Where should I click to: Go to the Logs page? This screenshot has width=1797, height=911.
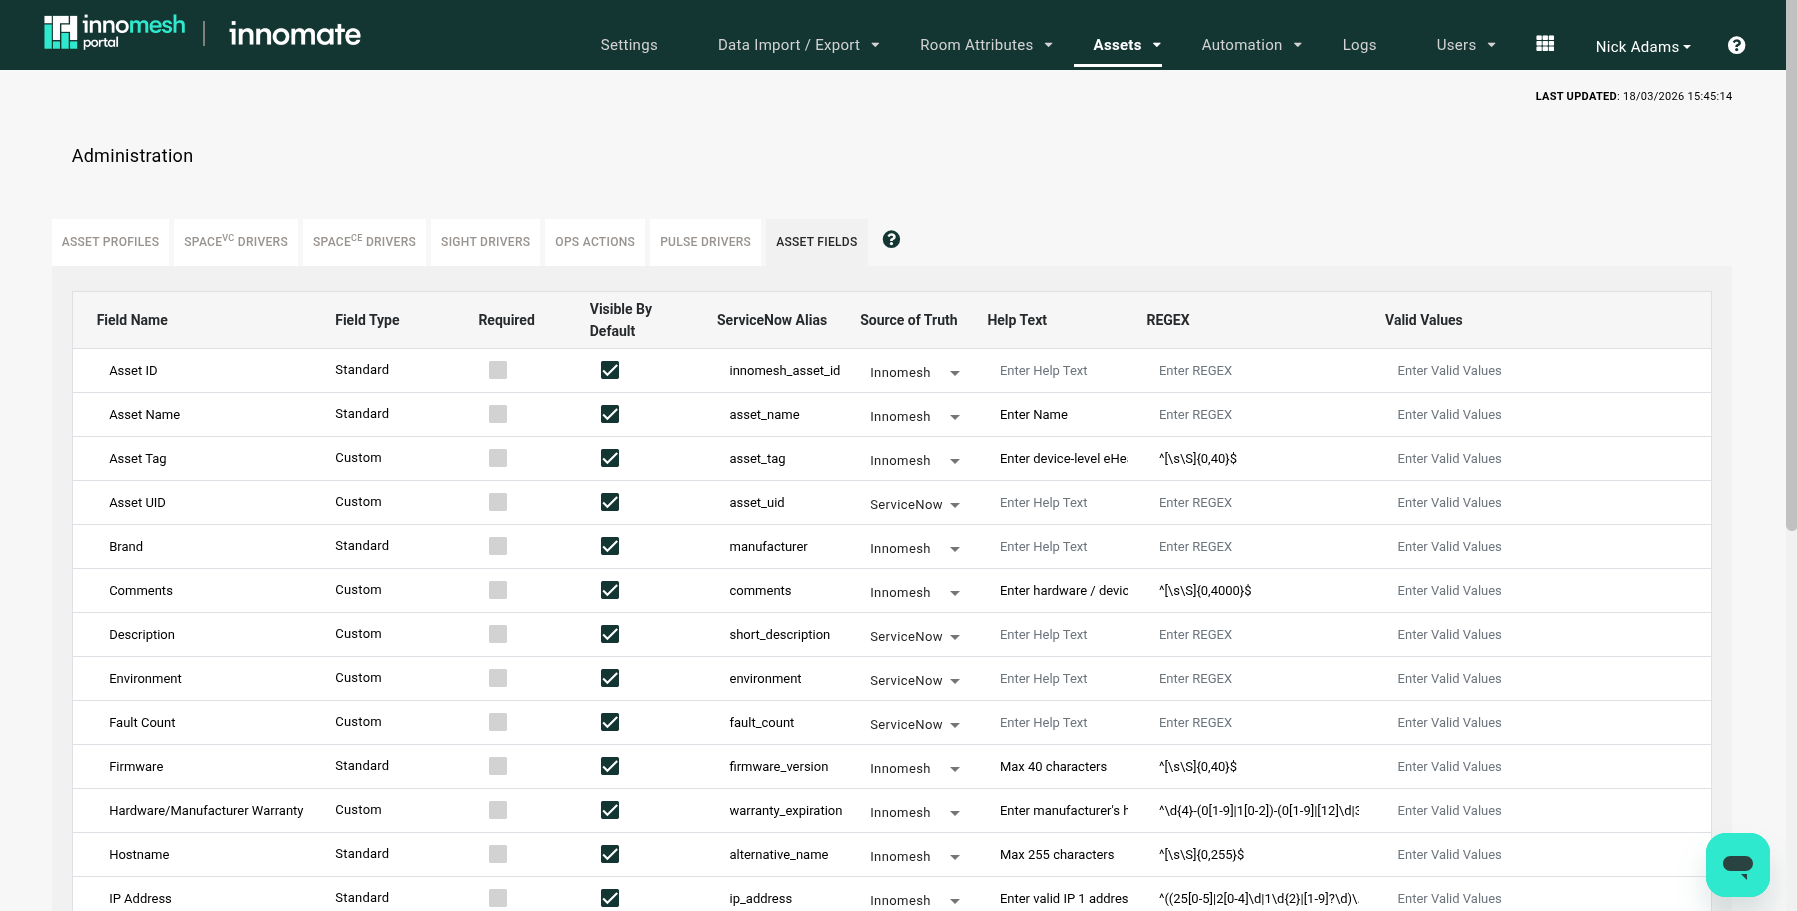pyautogui.click(x=1359, y=45)
